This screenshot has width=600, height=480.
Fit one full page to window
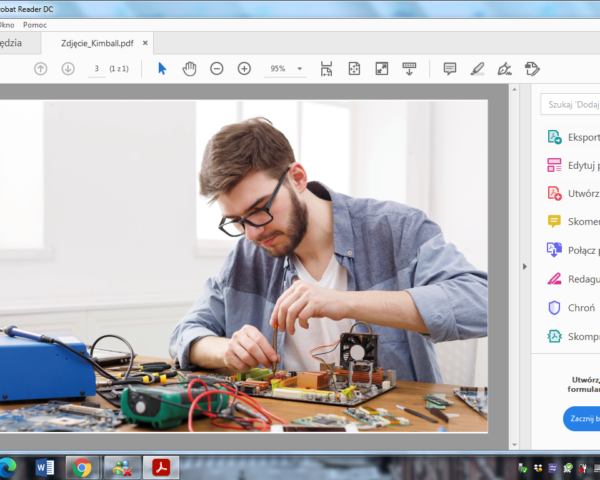(x=354, y=69)
